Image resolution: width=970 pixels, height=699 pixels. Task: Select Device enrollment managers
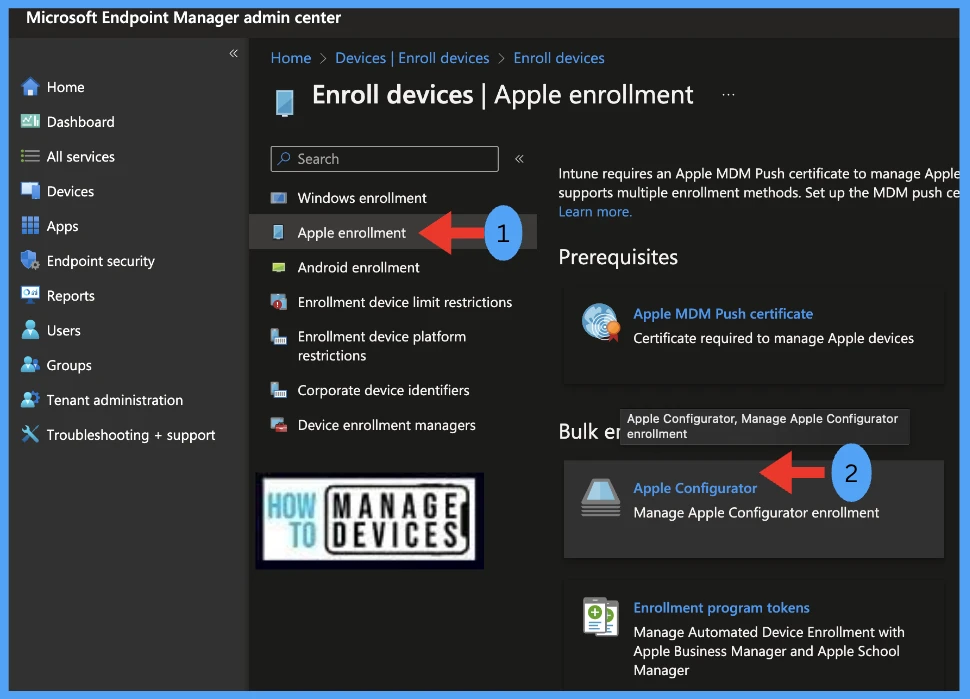pos(387,425)
